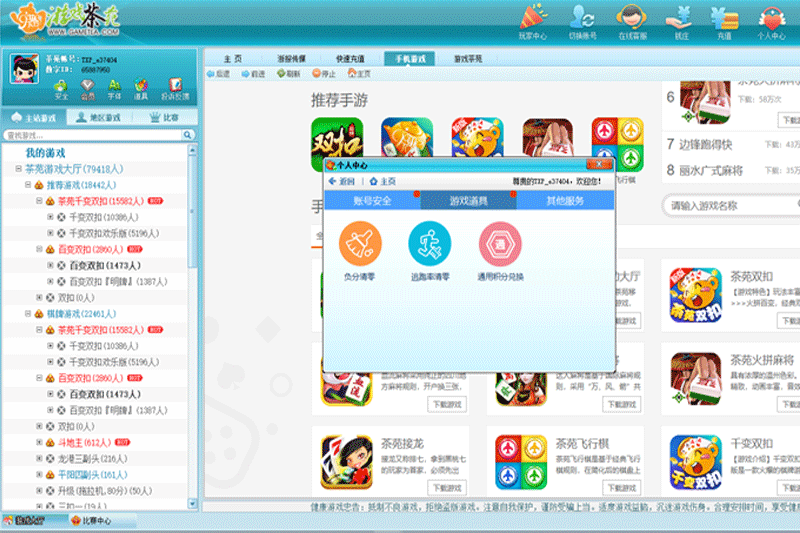Viewport: 800px width, 533px height.
Task: Switch to 其他服务 tab in dialog
Action: [565, 200]
